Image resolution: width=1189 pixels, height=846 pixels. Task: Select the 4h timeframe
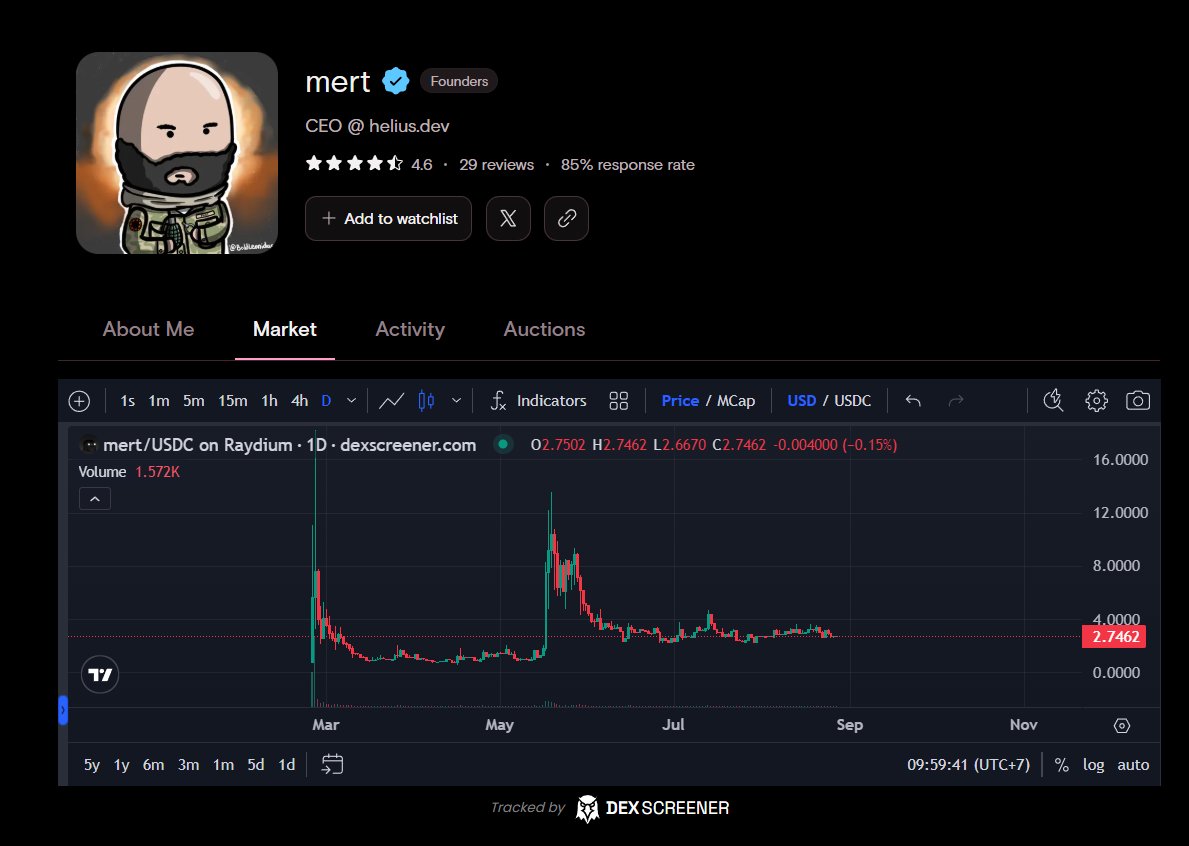tap(299, 401)
